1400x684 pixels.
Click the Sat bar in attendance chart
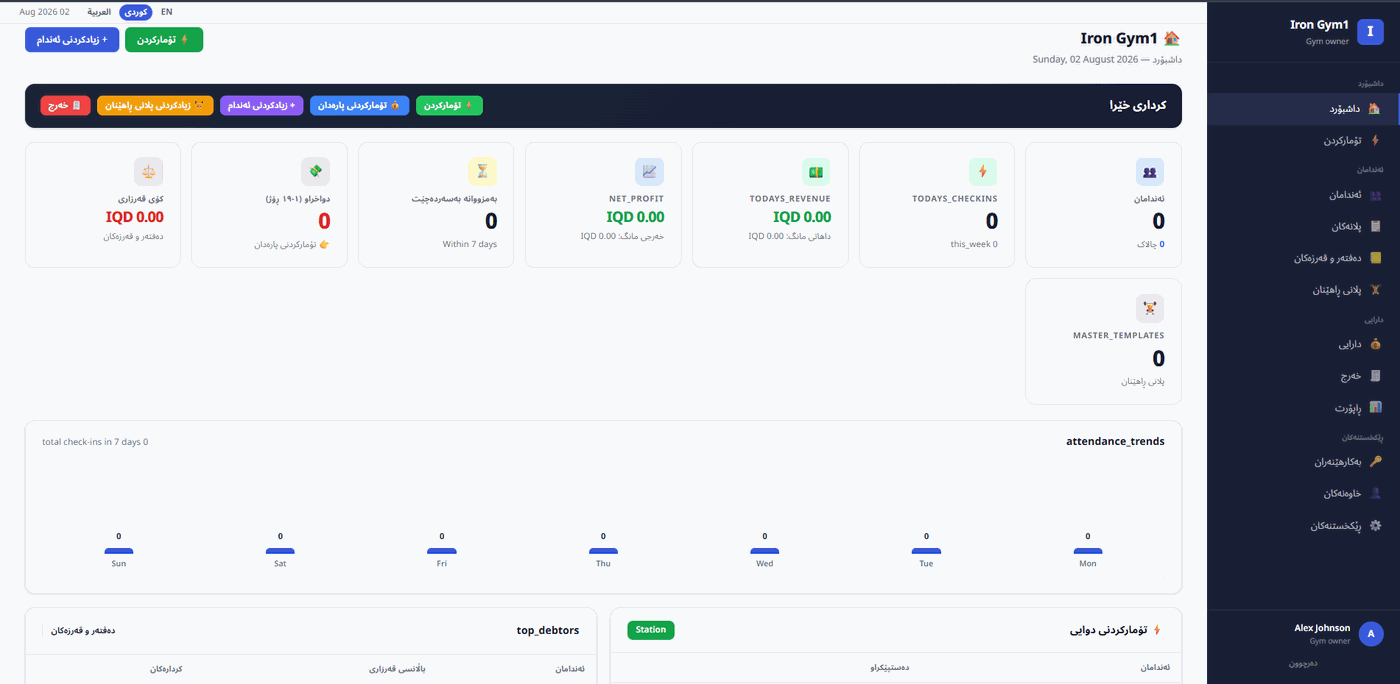(280, 551)
